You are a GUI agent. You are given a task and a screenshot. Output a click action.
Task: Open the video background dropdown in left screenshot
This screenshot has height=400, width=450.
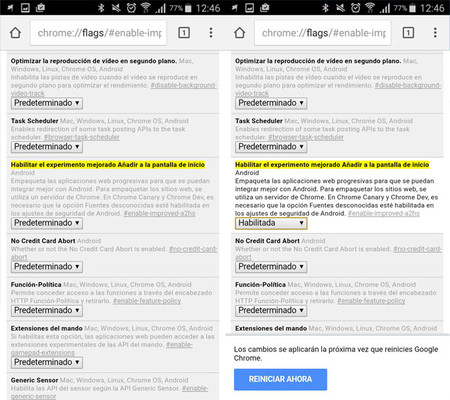(47, 103)
